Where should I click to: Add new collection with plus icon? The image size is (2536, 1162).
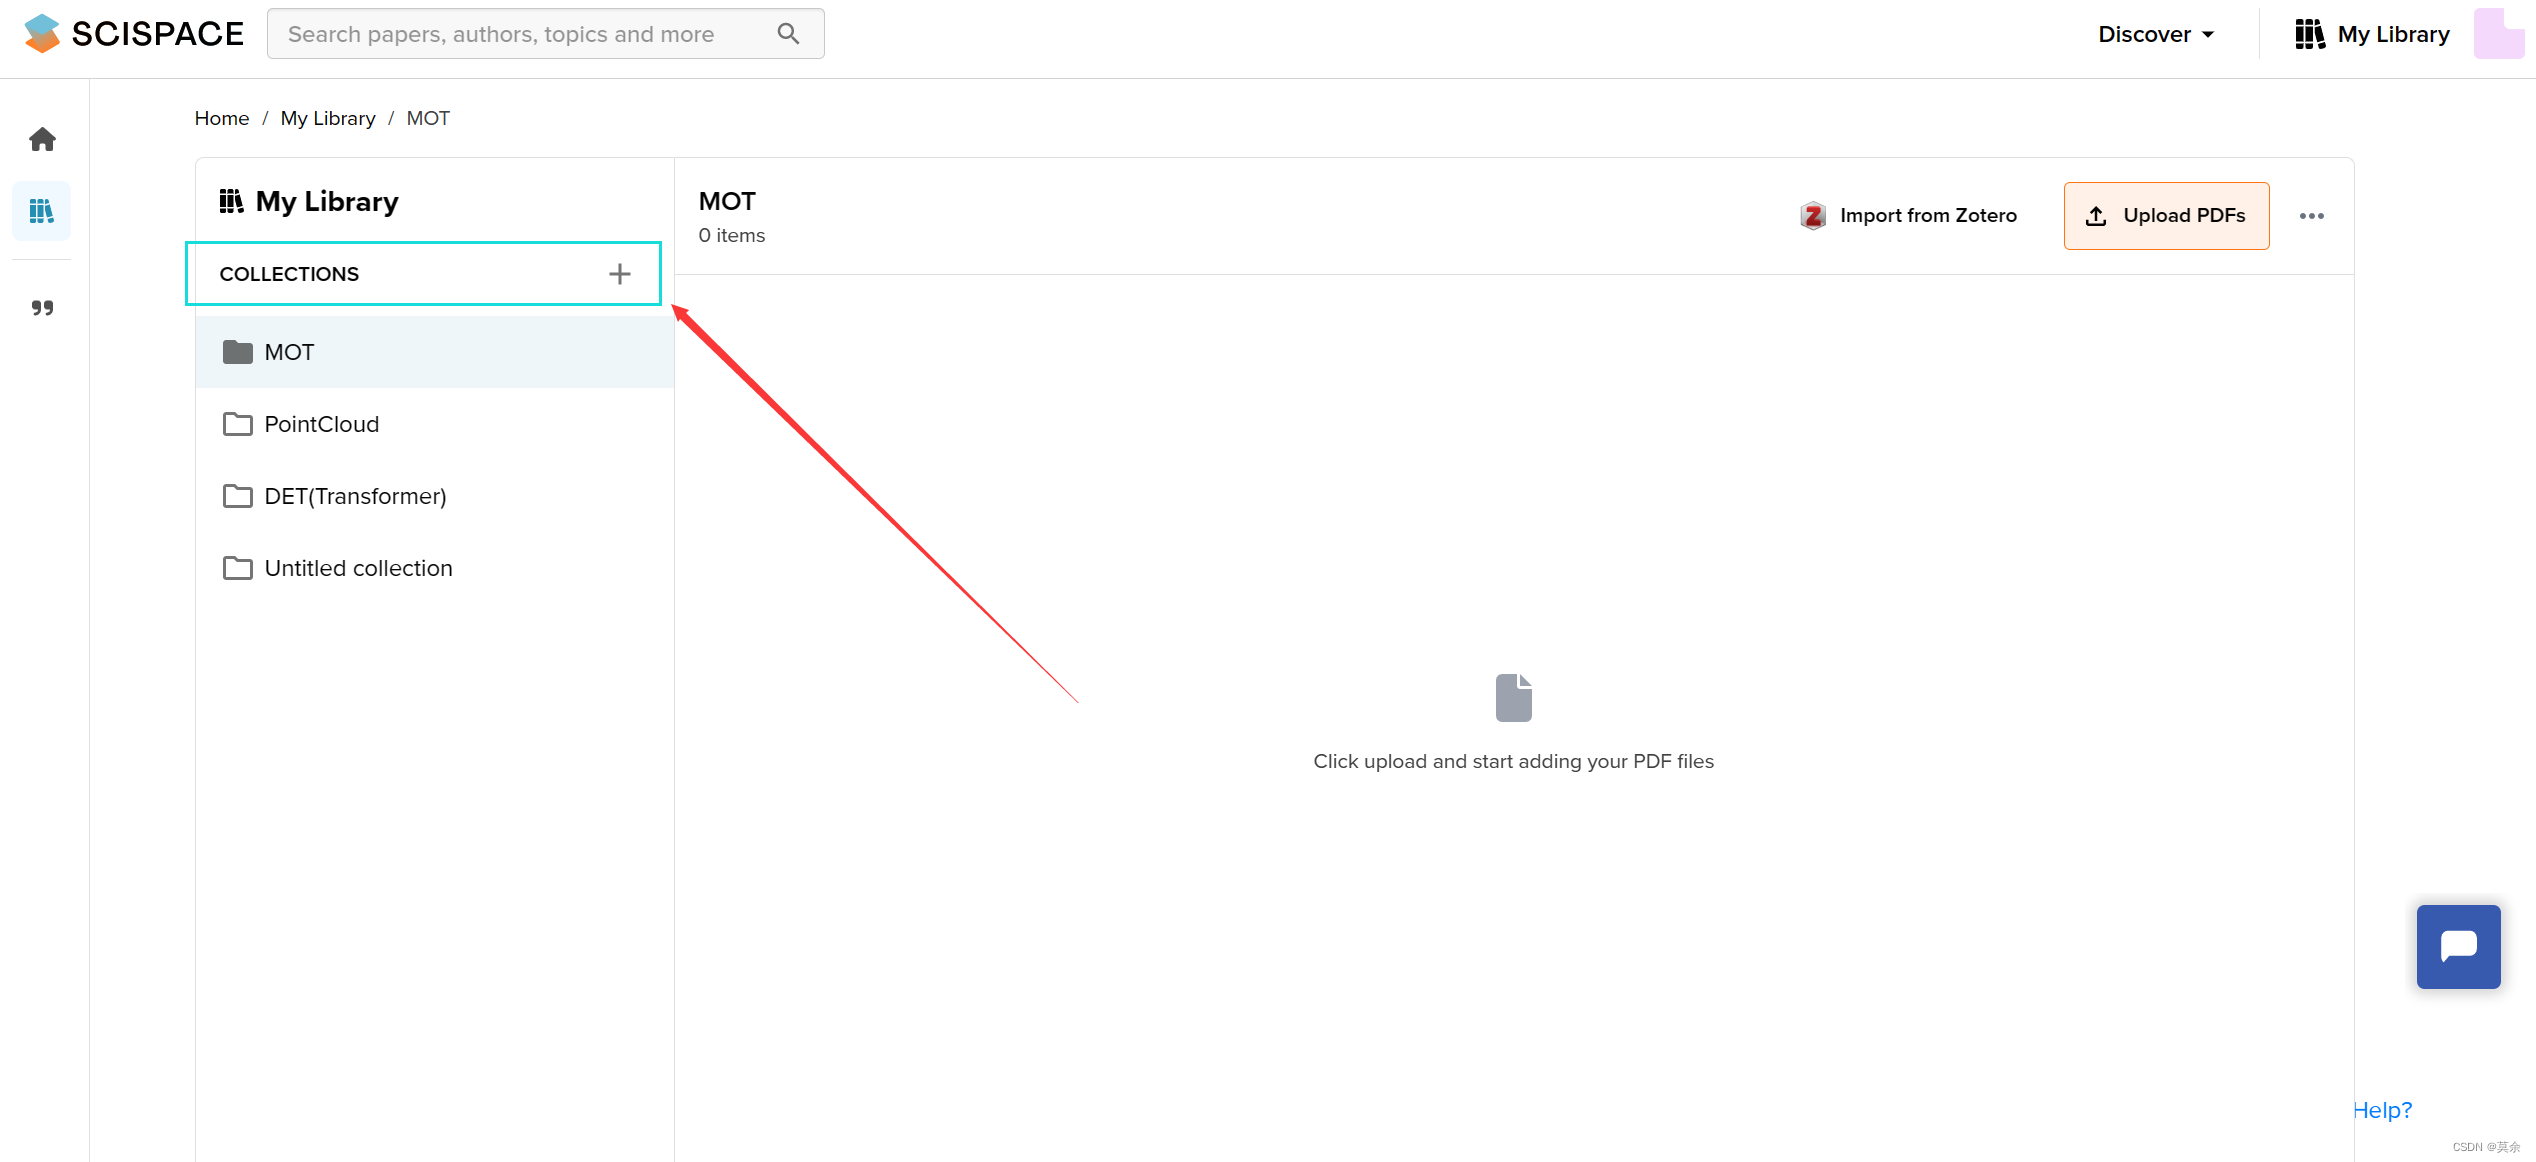click(x=620, y=274)
